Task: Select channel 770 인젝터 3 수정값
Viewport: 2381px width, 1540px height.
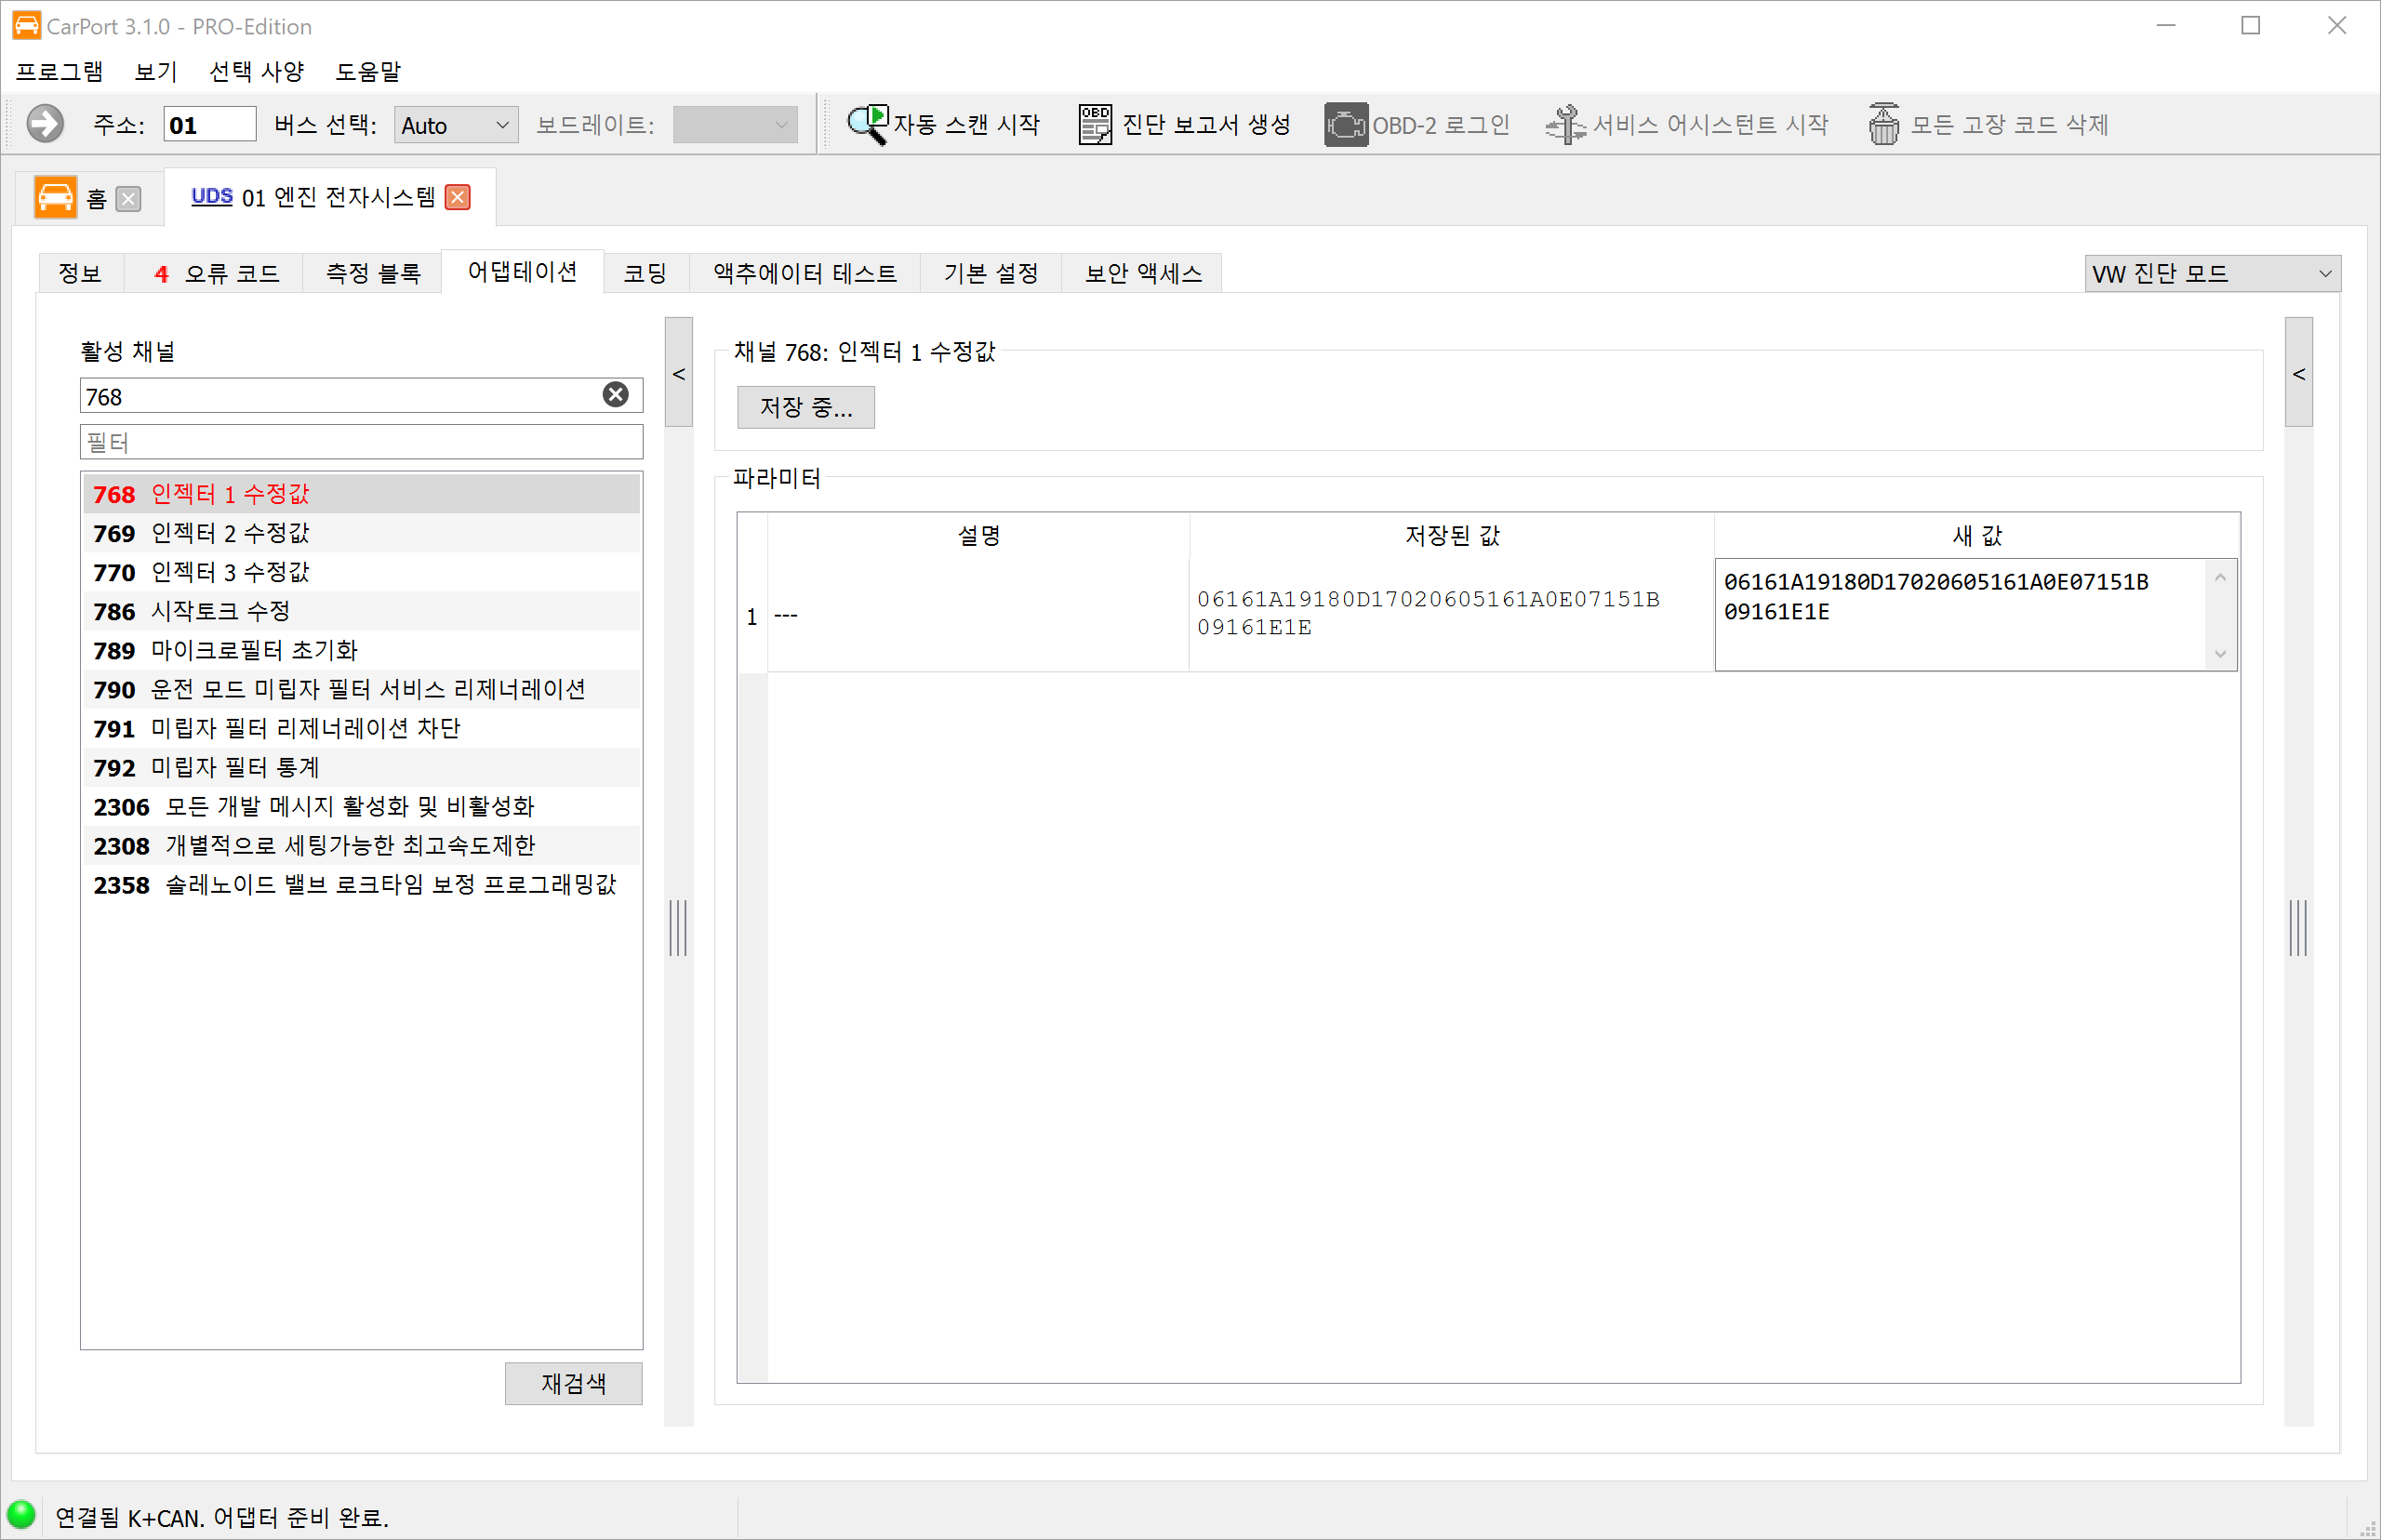Action: pyautogui.click(x=361, y=572)
